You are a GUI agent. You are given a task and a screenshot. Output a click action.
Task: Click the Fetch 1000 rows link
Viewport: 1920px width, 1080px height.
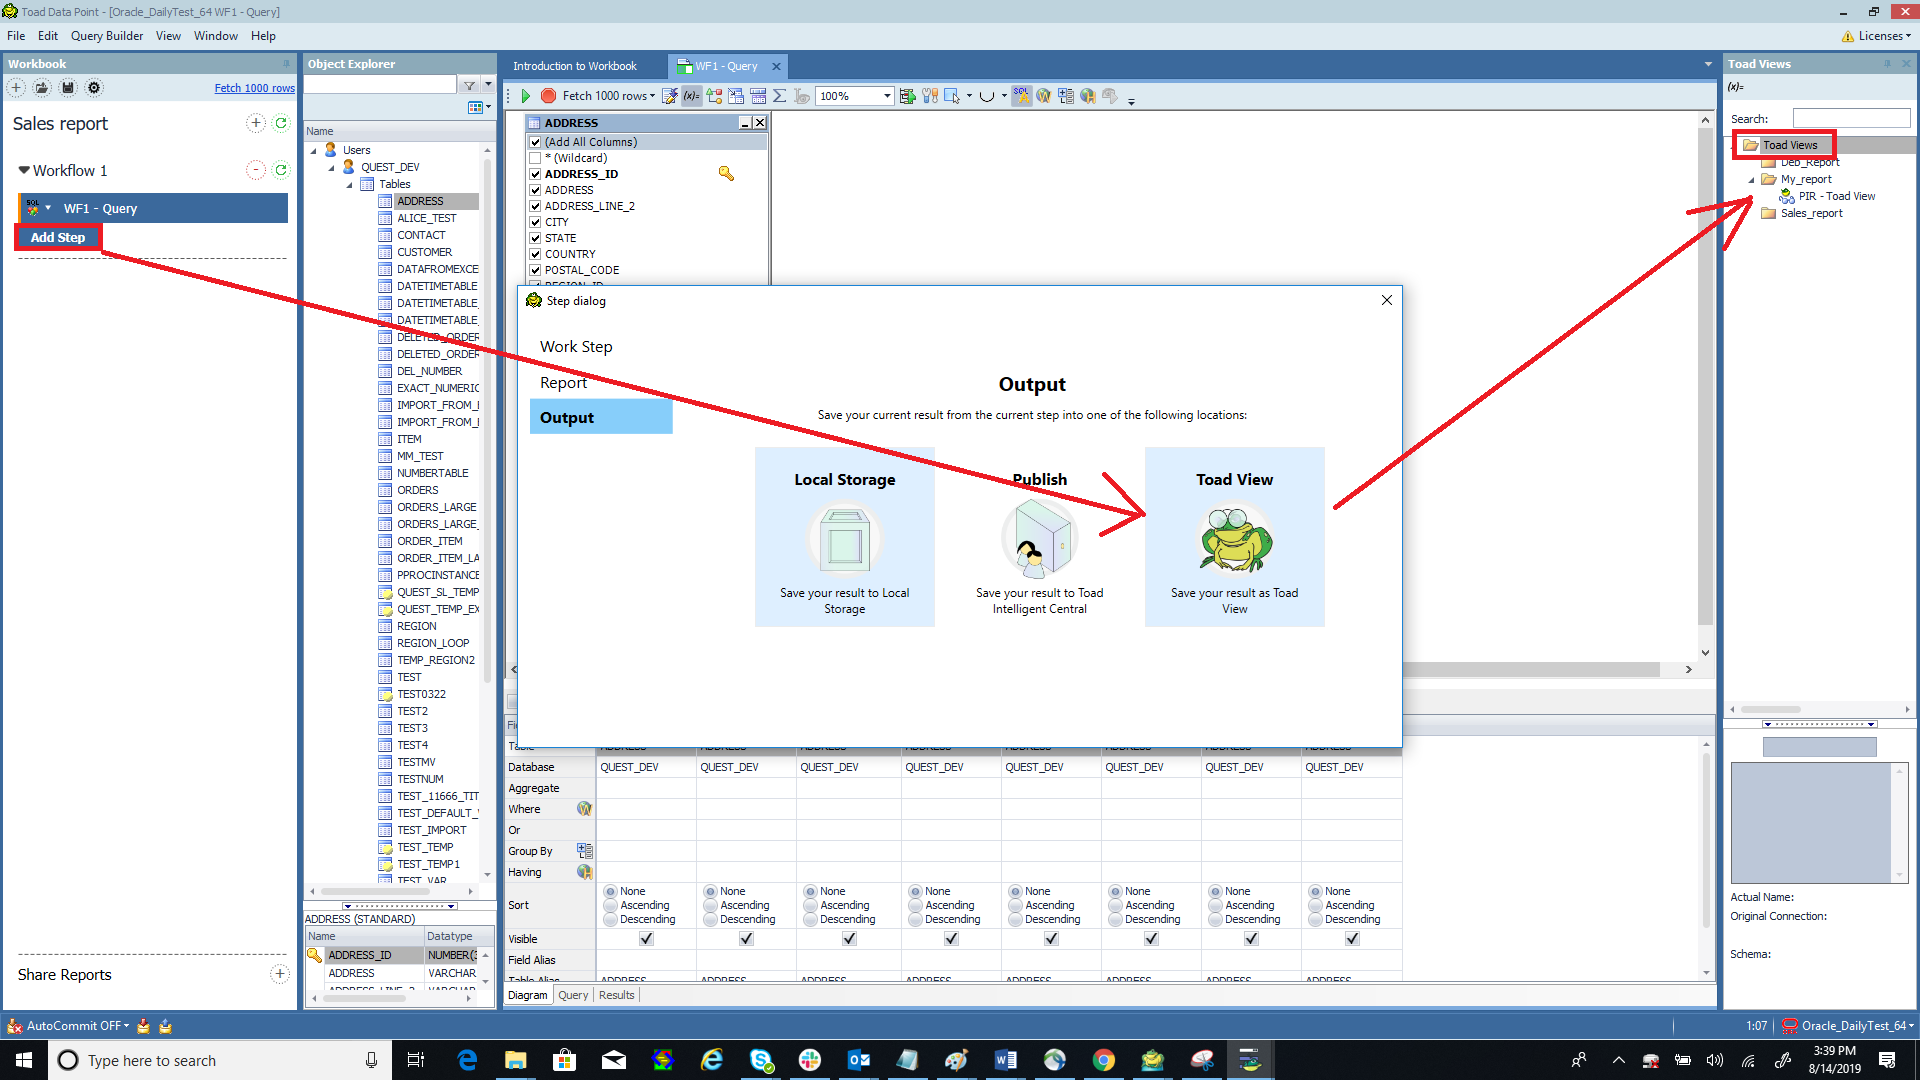pos(255,88)
